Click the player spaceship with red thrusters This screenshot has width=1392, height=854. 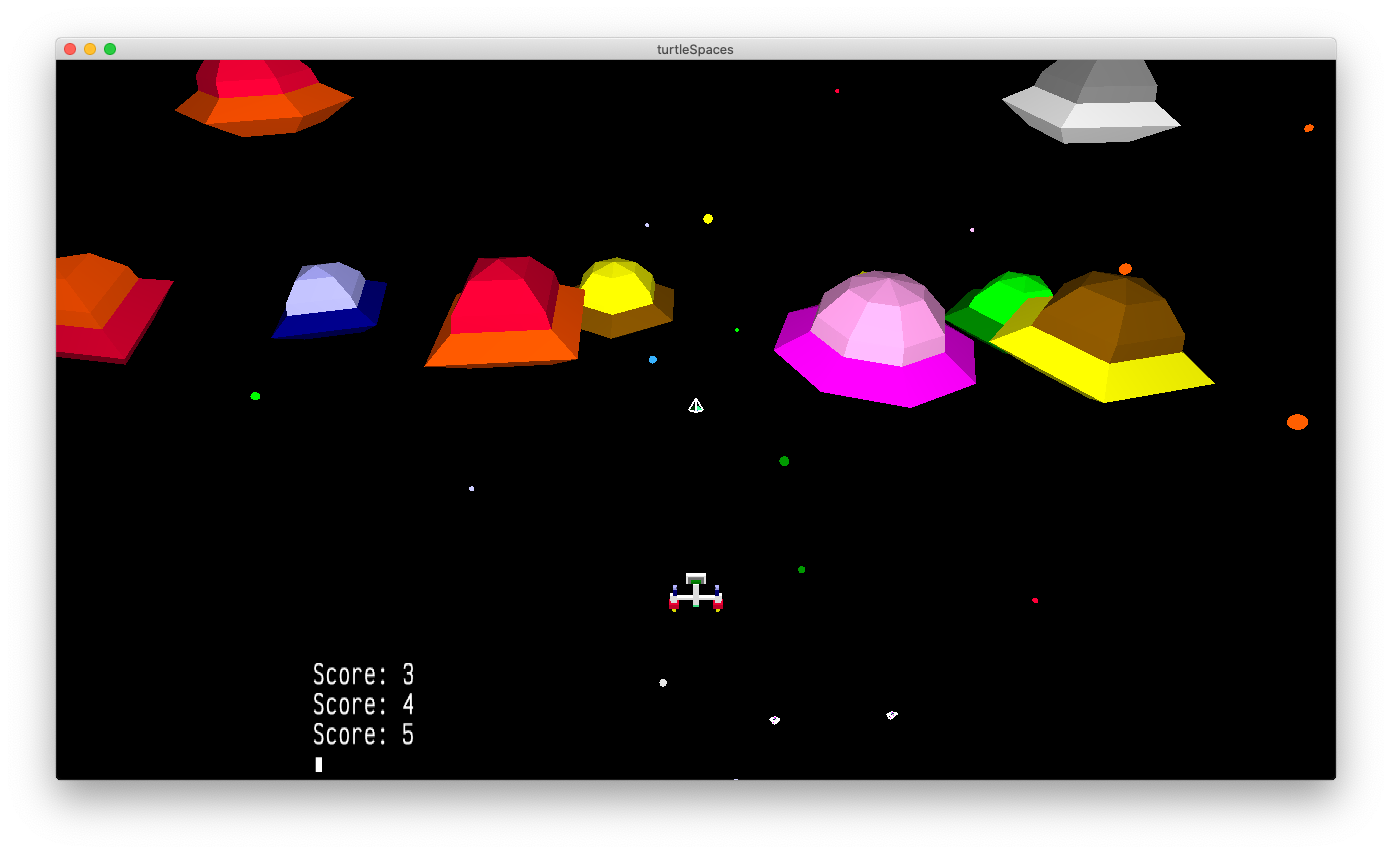(x=696, y=593)
